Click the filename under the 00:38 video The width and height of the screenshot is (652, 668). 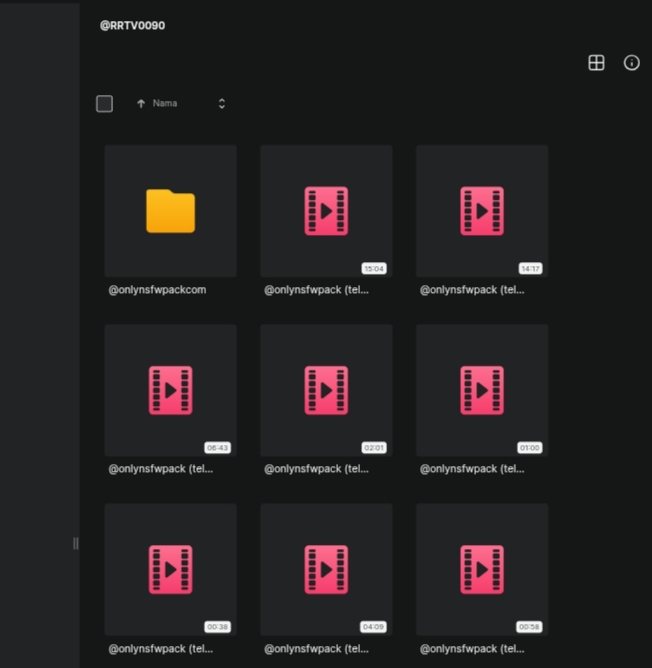point(161,649)
